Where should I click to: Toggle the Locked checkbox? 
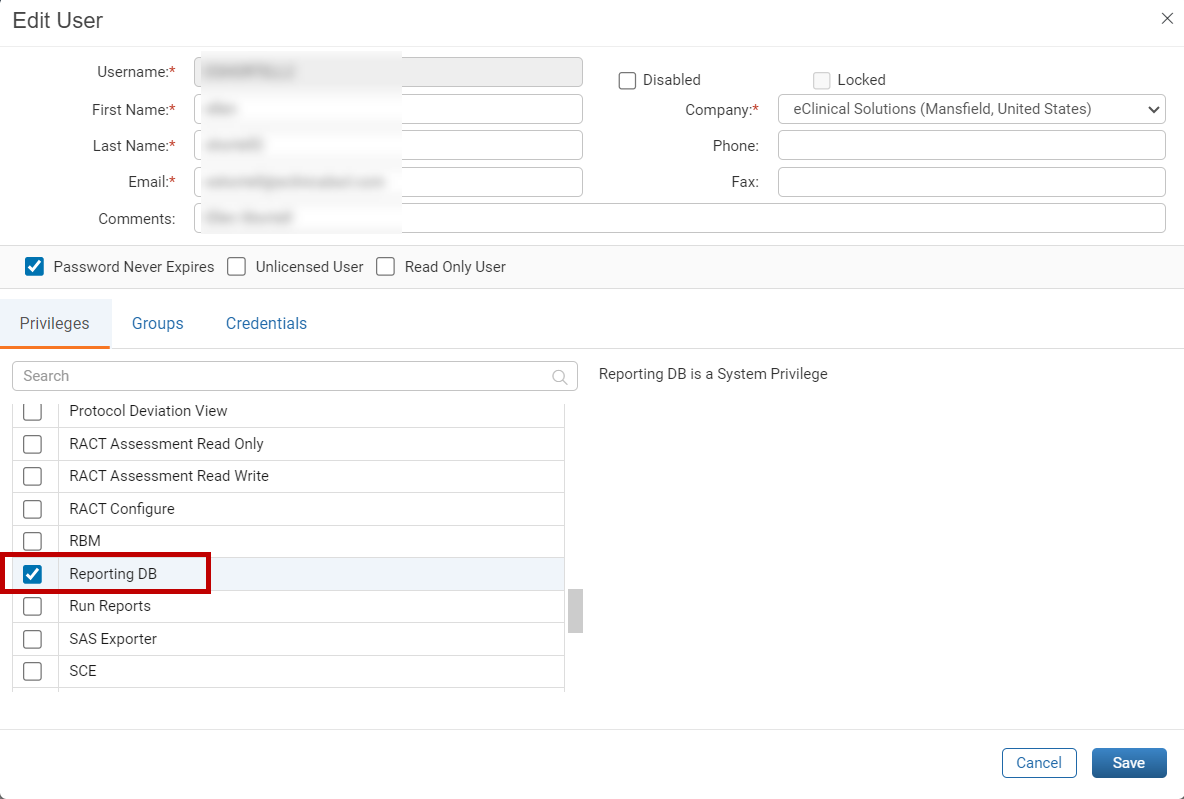(822, 80)
